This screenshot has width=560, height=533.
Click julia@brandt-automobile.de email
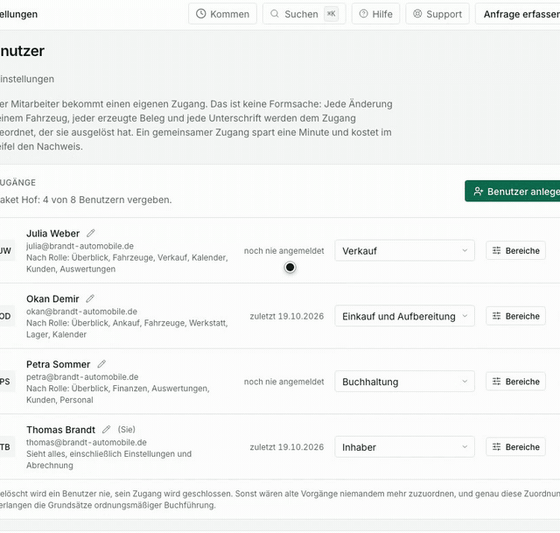(x=80, y=246)
